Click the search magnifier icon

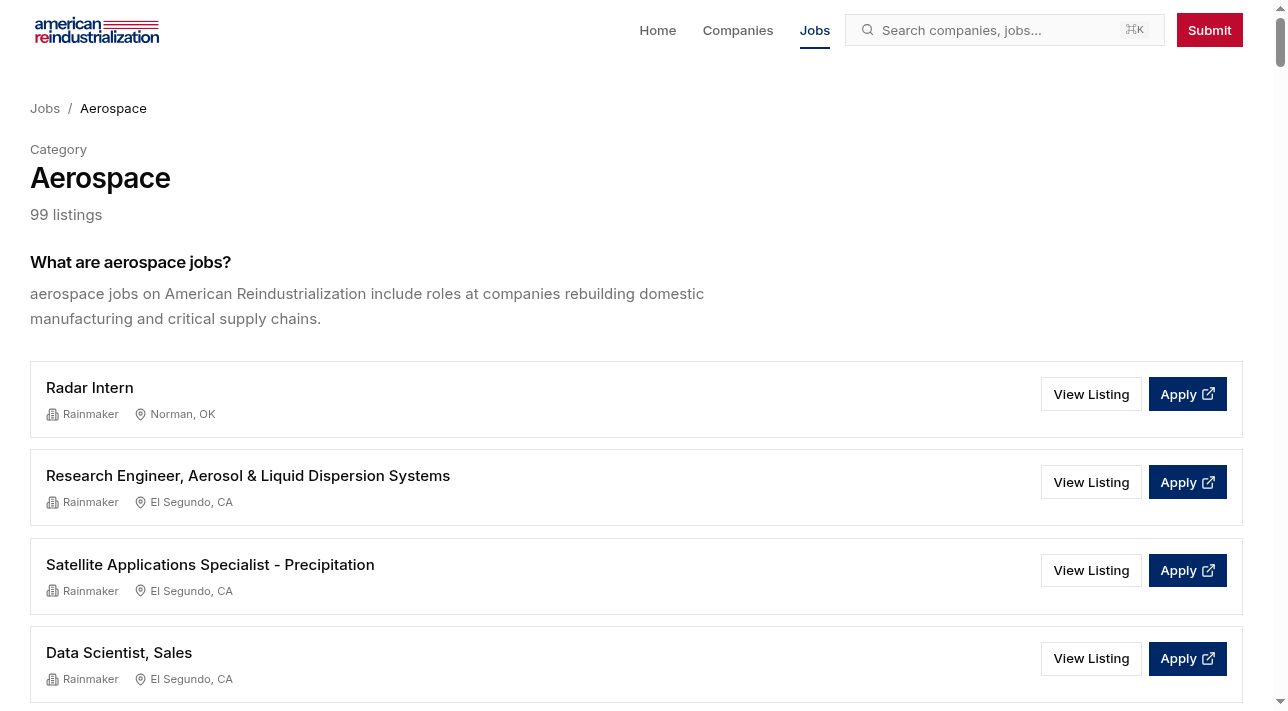click(867, 30)
